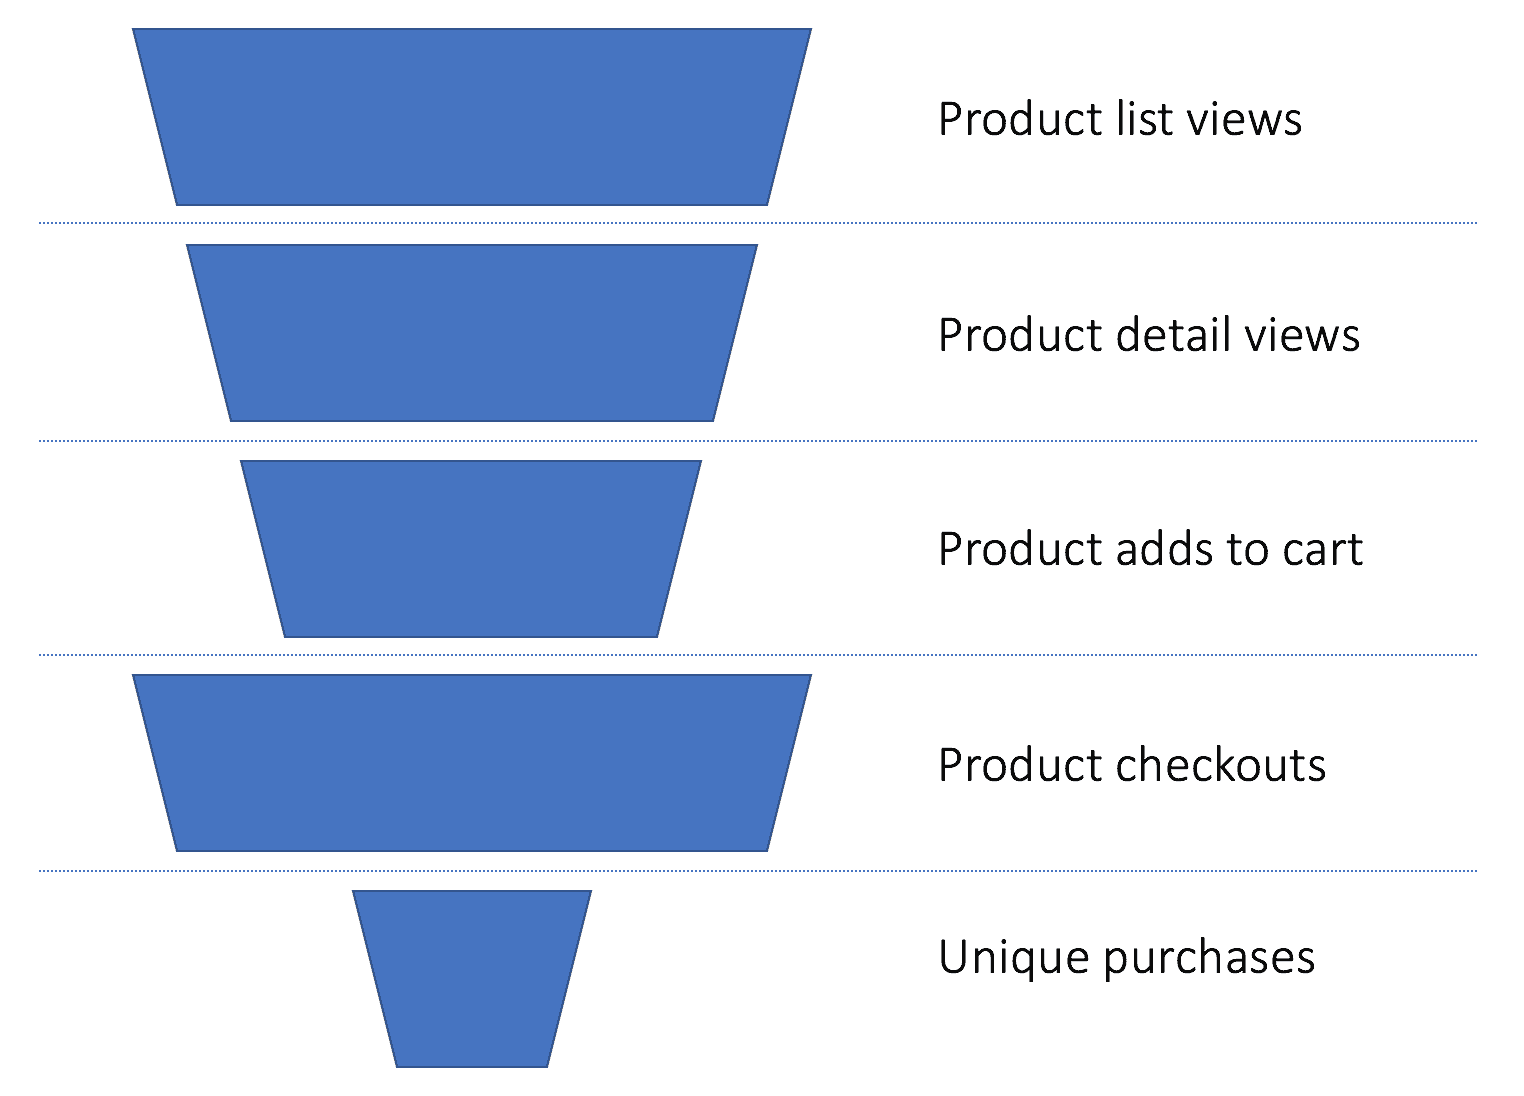1524x1096 pixels.
Task: Select the adds to cart funnel segment
Action: [x=471, y=548]
